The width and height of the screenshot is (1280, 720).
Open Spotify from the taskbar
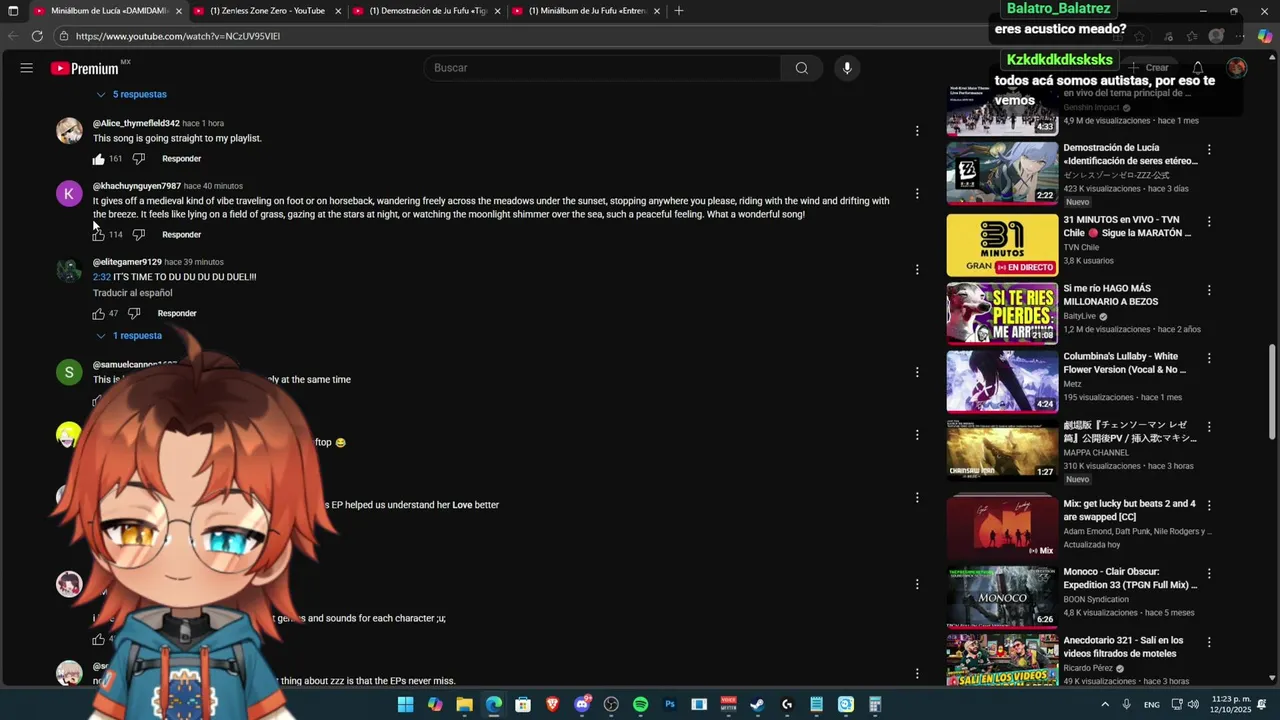[640, 705]
